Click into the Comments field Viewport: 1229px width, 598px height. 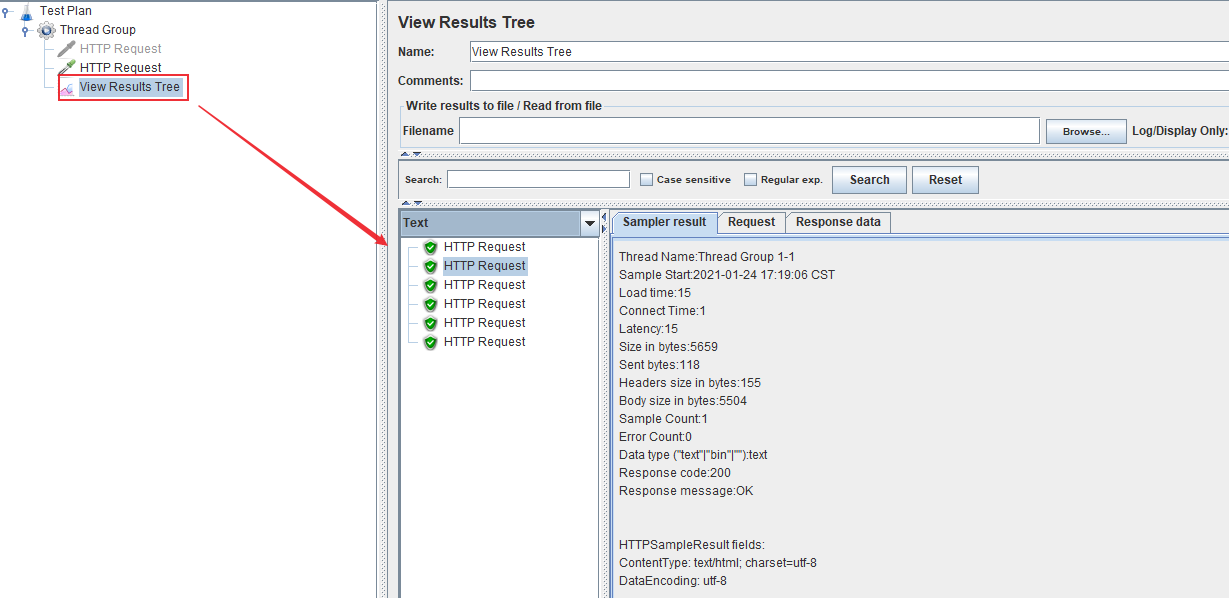tap(849, 81)
